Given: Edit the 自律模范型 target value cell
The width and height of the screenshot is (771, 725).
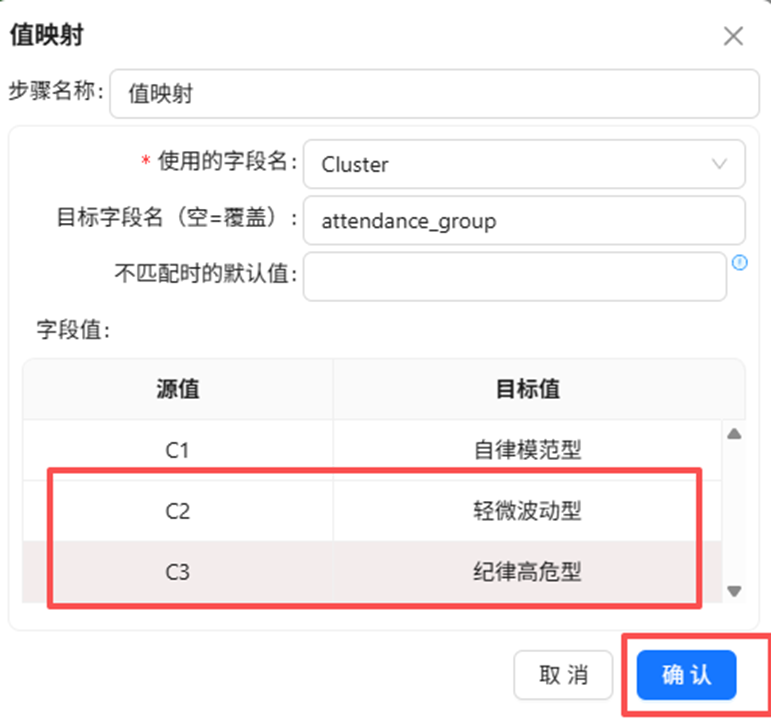Looking at the screenshot, I should pyautogui.click(x=527, y=450).
